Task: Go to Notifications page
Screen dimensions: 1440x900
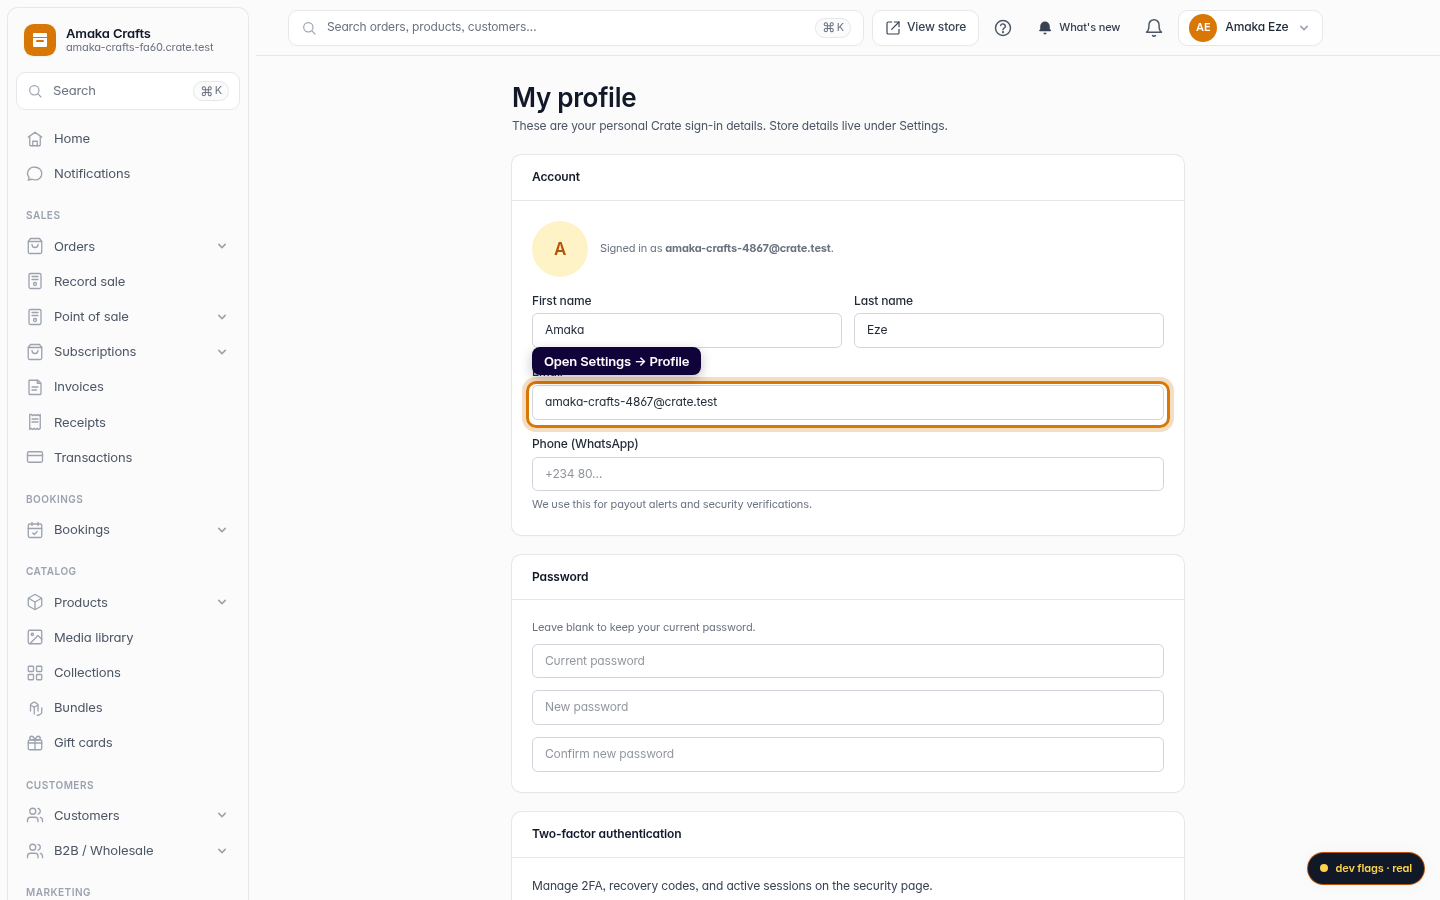Action: (x=128, y=174)
